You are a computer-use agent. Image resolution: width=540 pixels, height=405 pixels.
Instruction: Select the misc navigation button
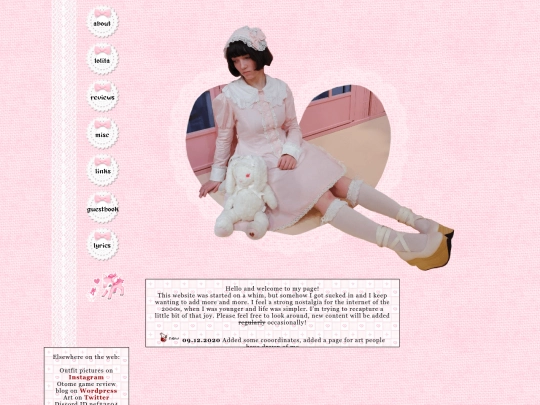click(102, 134)
